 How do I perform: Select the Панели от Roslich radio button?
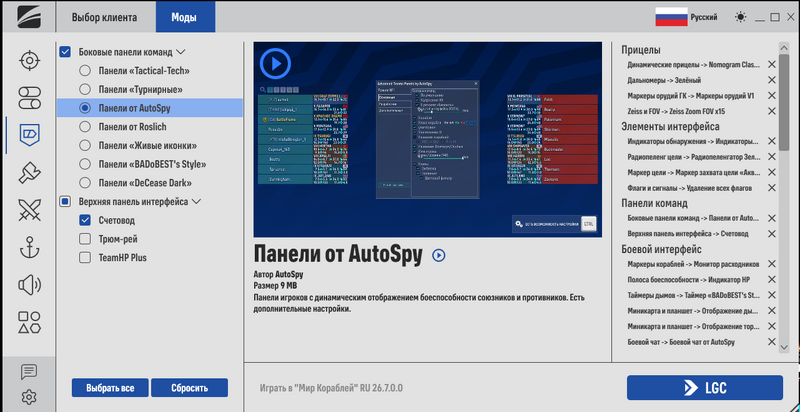point(85,126)
